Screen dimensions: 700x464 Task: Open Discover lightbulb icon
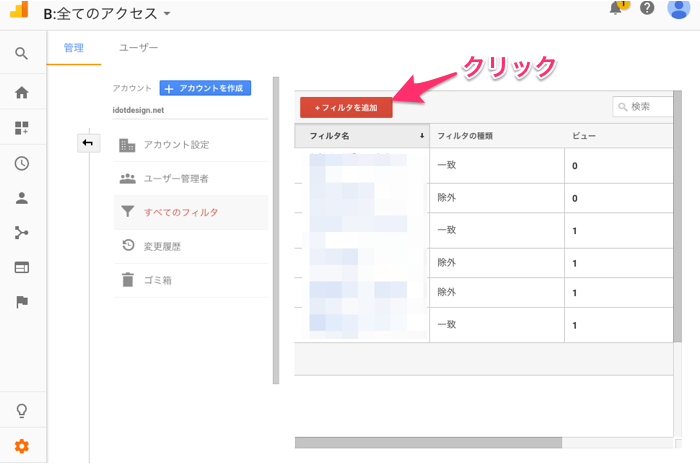(x=22, y=411)
